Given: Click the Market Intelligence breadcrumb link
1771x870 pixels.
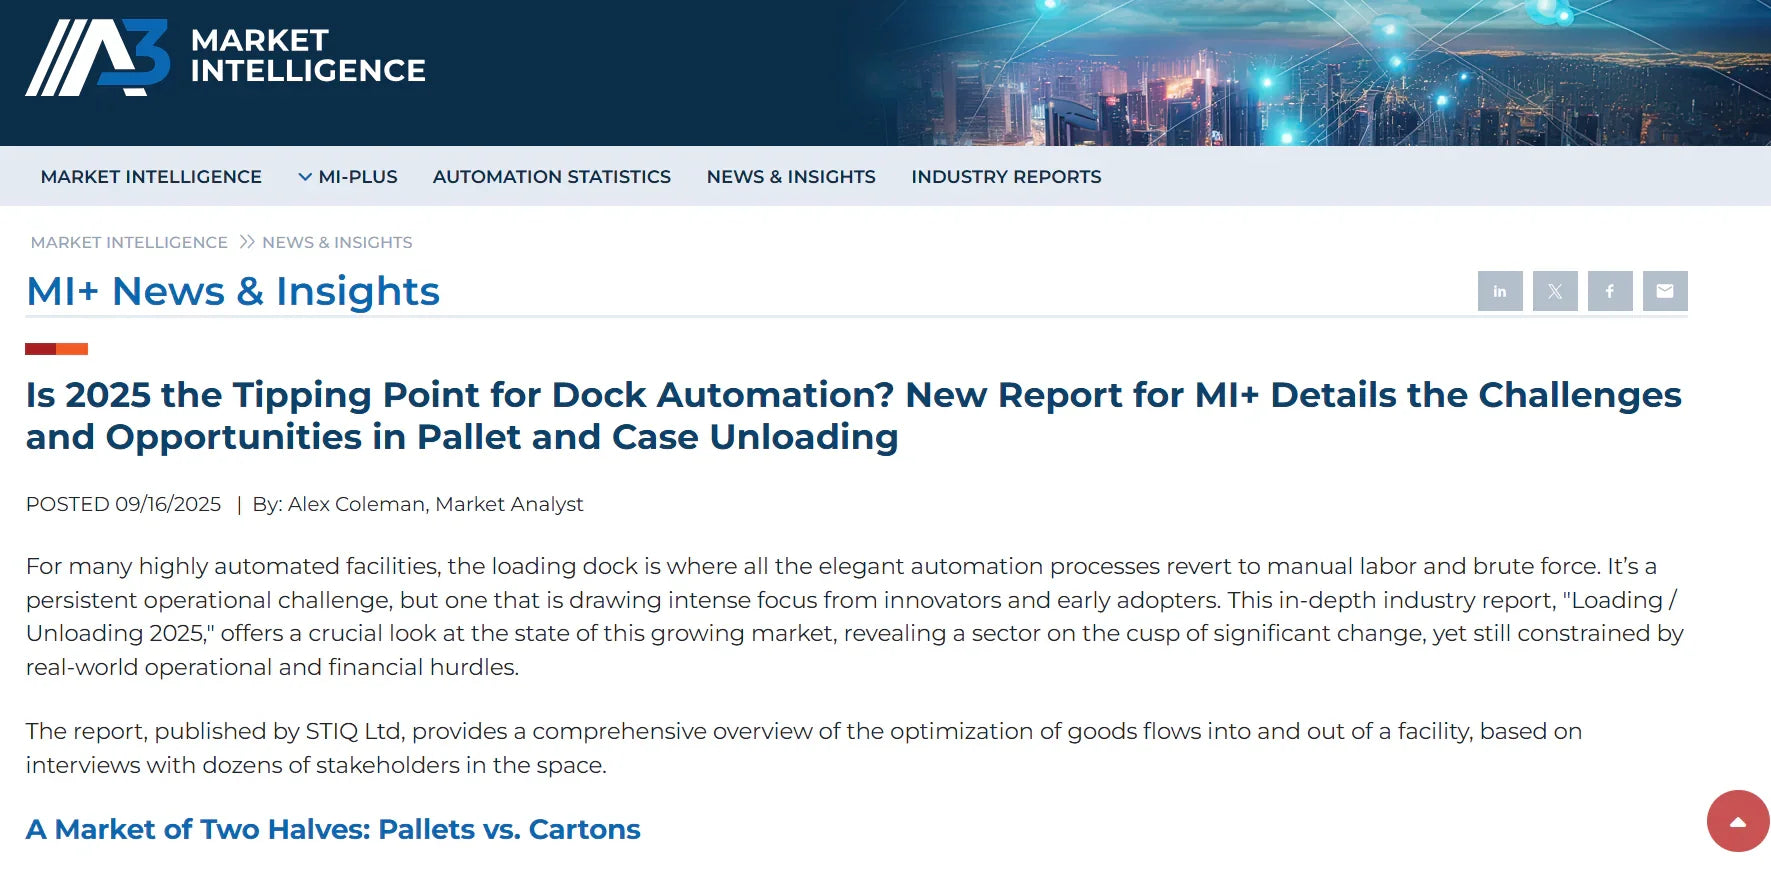Looking at the screenshot, I should (129, 242).
